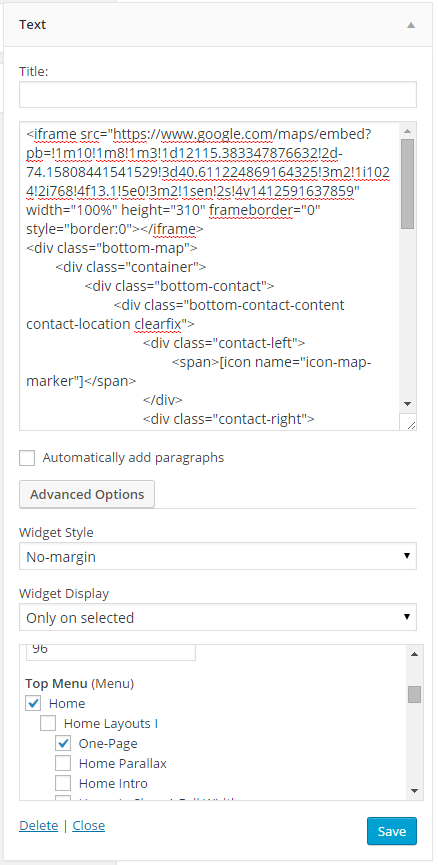Click textarea scrollbar up arrow
Viewport: 438px width, 865px height.
[408, 131]
